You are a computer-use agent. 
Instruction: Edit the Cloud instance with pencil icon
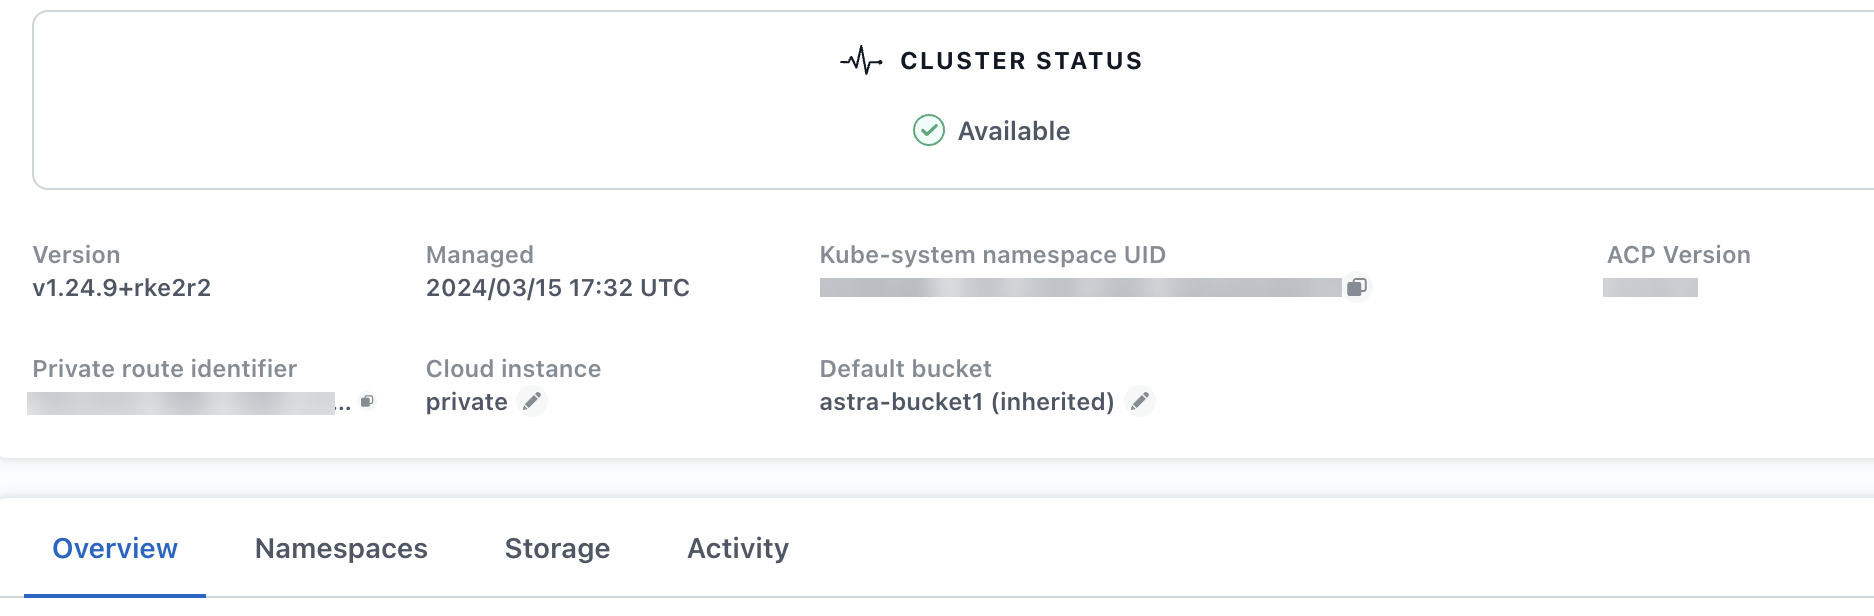click(x=533, y=402)
